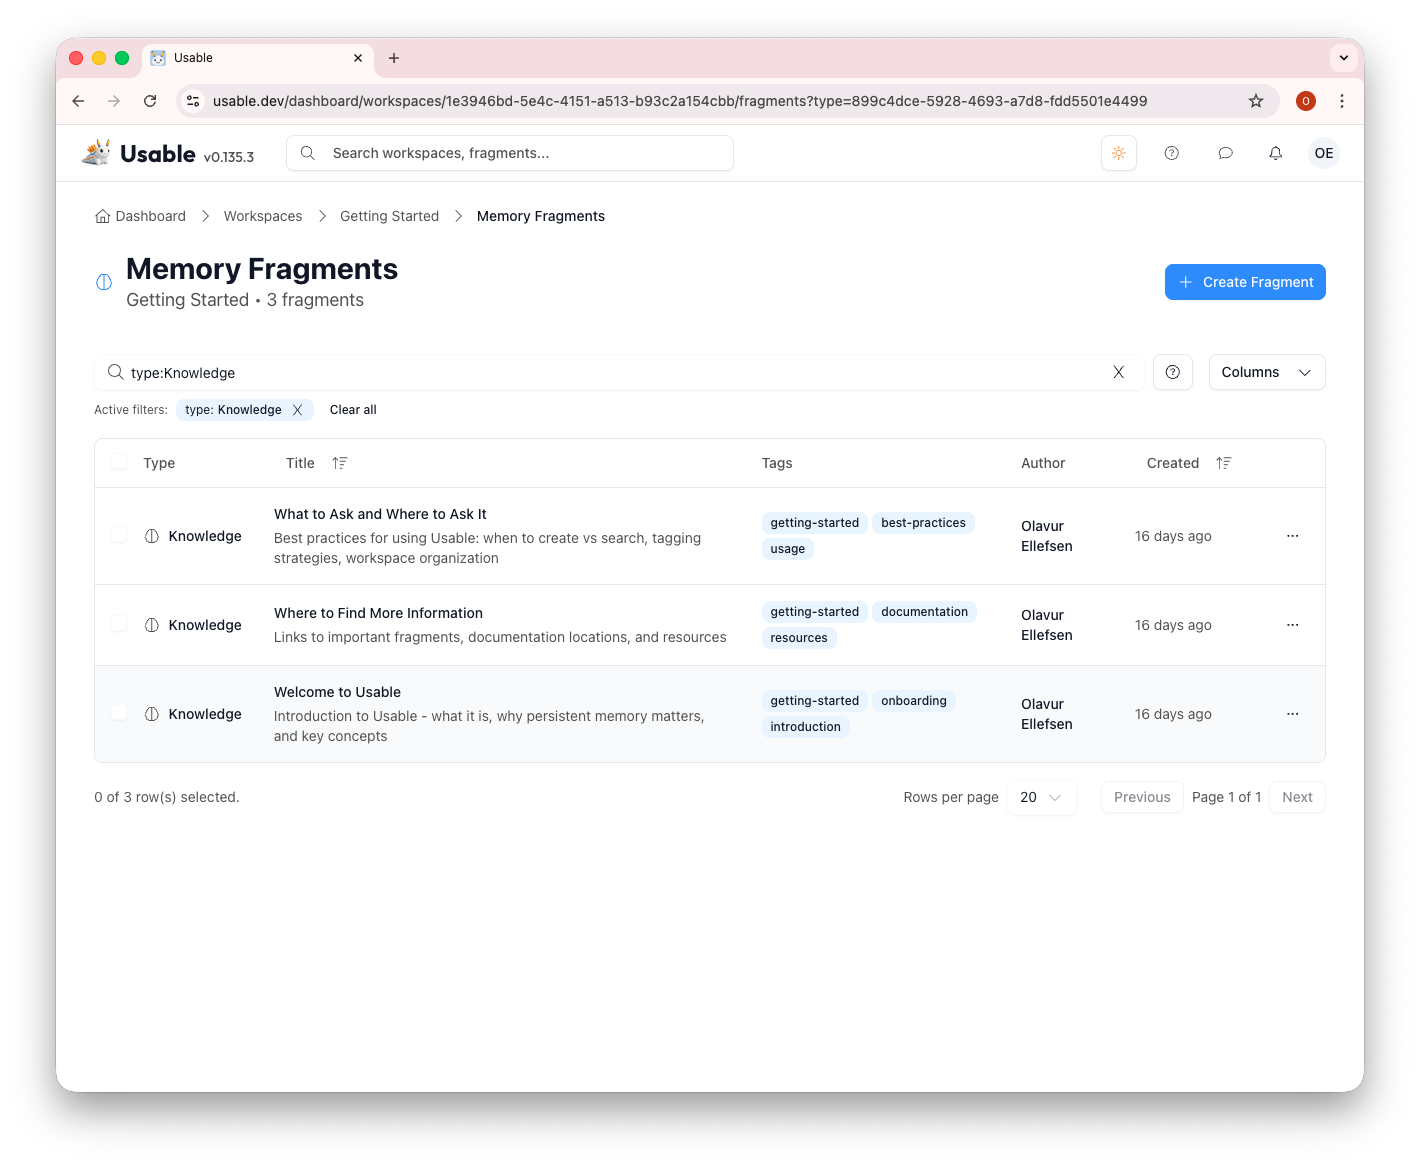Click the search filter help icon
Image resolution: width=1420 pixels, height=1166 pixels.
click(x=1172, y=371)
